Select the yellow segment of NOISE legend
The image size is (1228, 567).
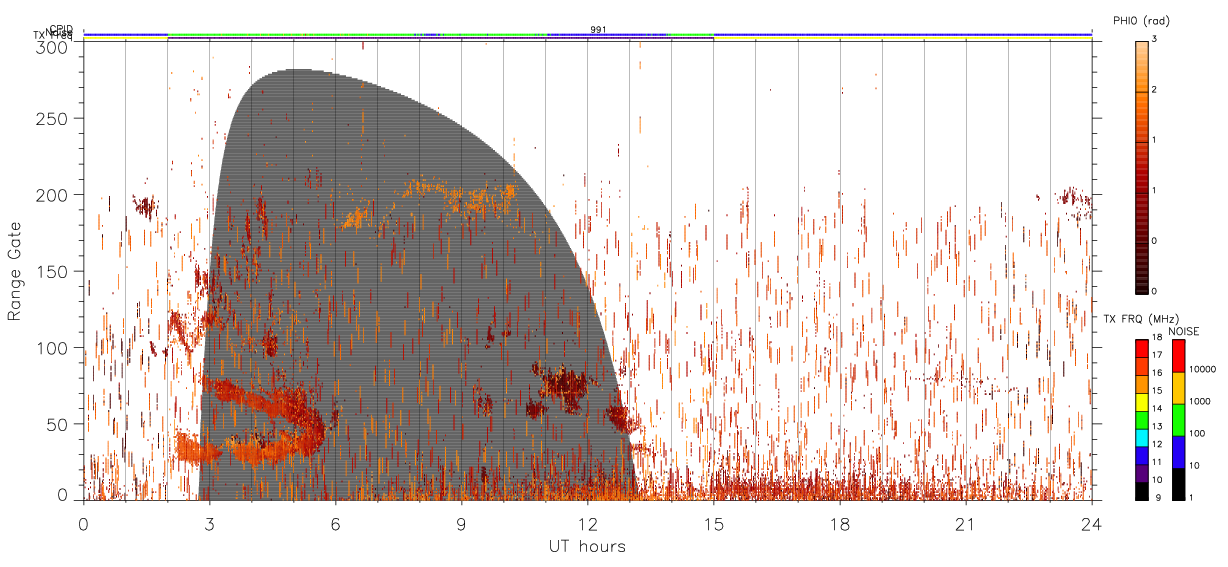coord(1178,388)
